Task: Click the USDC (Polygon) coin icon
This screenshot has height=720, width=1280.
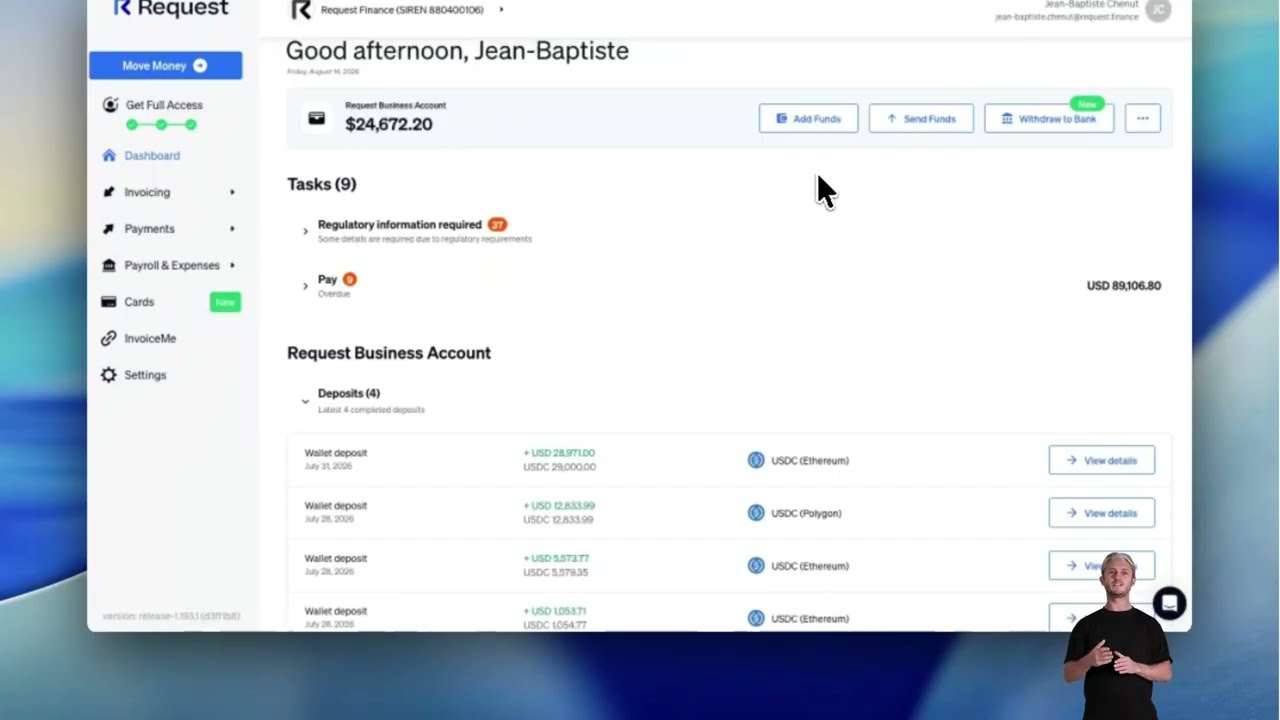Action: pos(756,513)
